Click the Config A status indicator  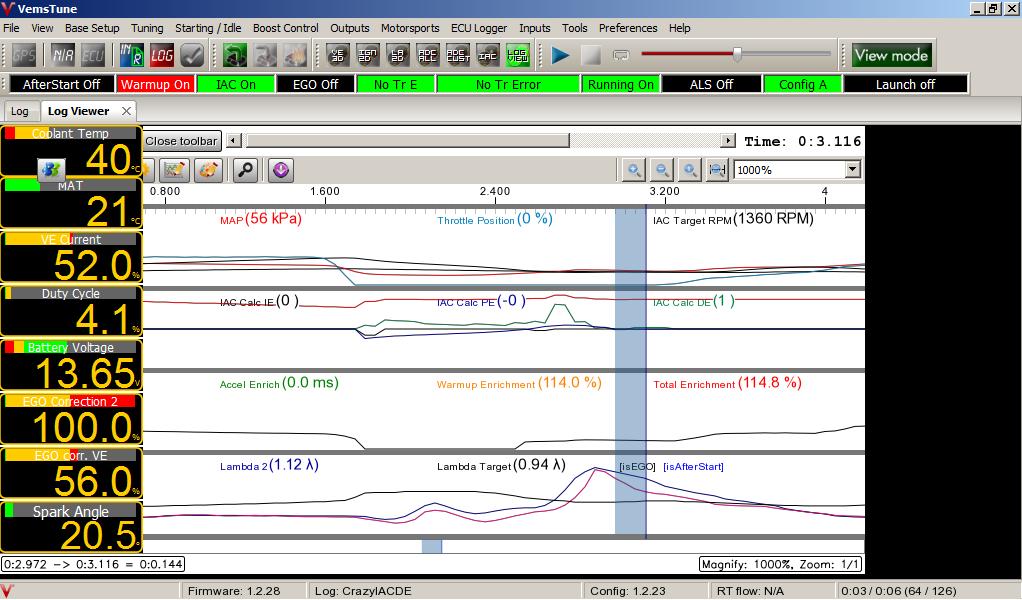(802, 84)
